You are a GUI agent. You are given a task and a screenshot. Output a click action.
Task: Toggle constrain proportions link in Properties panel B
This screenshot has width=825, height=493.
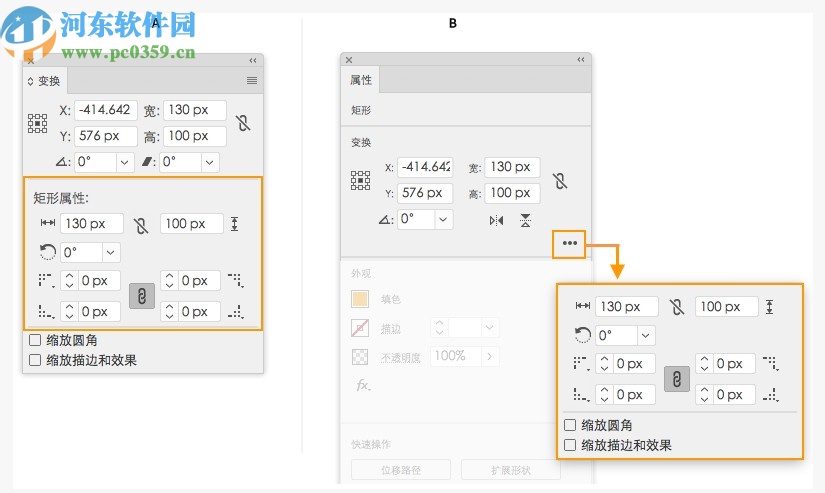coord(560,181)
